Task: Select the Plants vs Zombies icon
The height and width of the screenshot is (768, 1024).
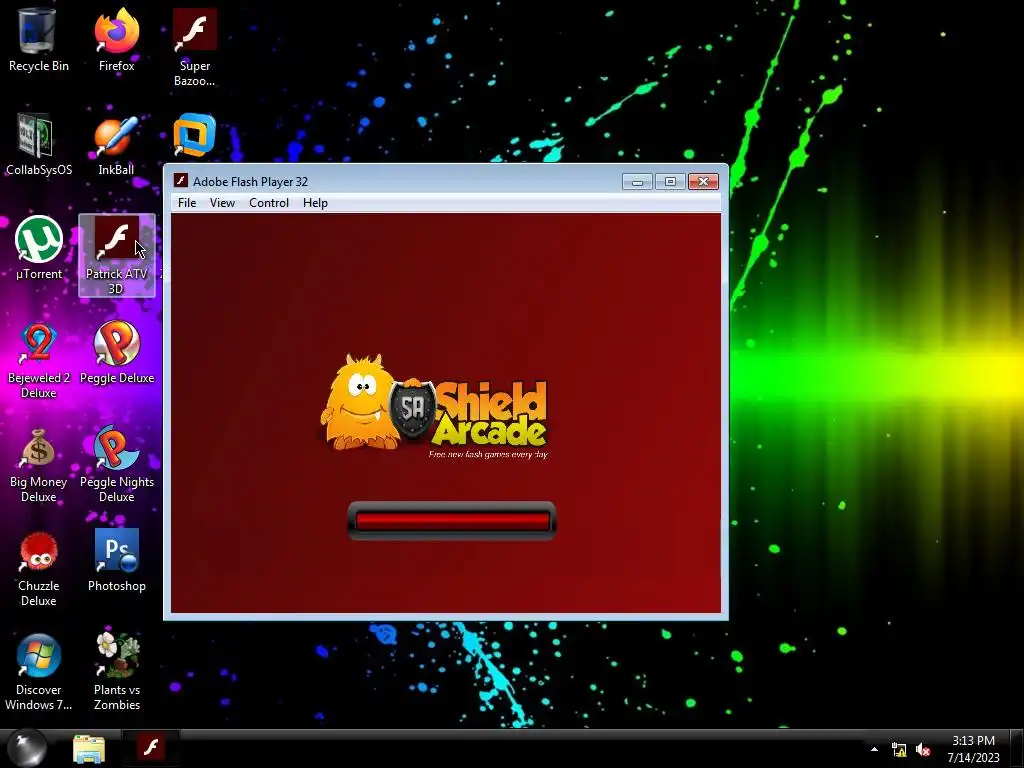Action: coord(116,672)
